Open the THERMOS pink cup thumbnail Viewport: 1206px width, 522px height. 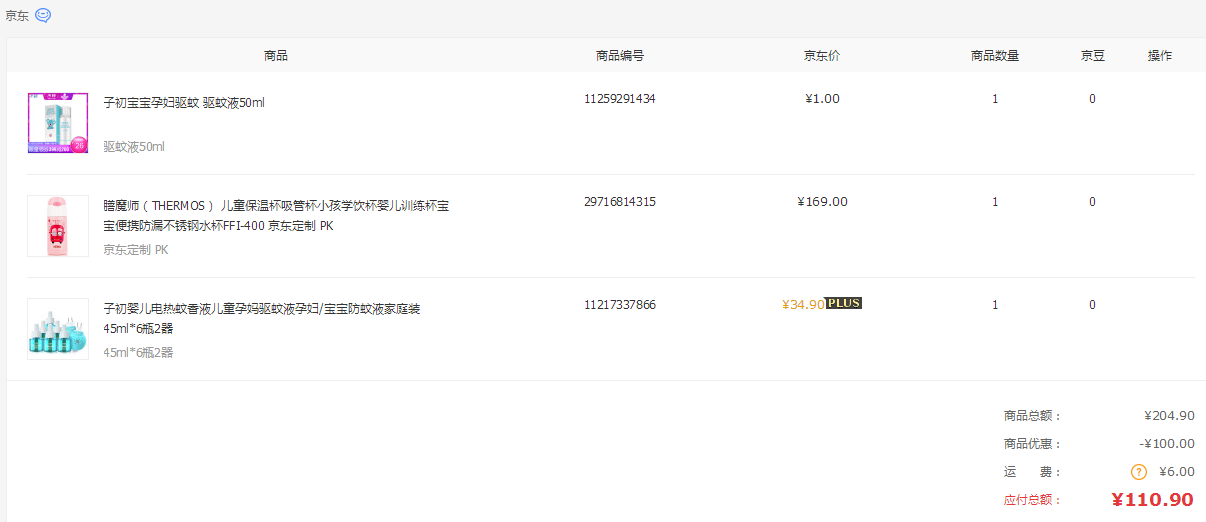coord(58,226)
